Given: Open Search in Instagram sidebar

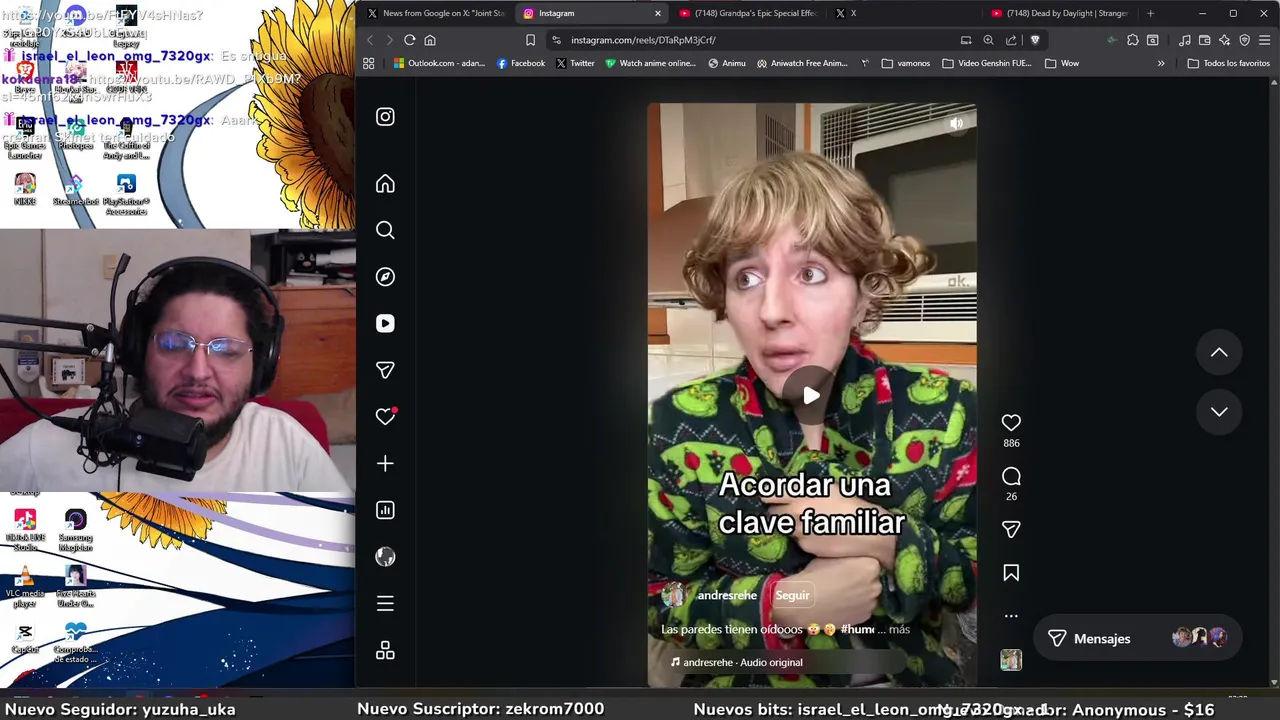Looking at the screenshot, I should (385, 230).
